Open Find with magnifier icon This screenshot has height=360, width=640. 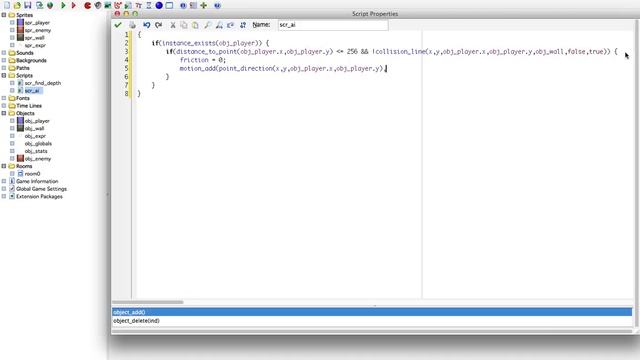[x=207, y=25]
